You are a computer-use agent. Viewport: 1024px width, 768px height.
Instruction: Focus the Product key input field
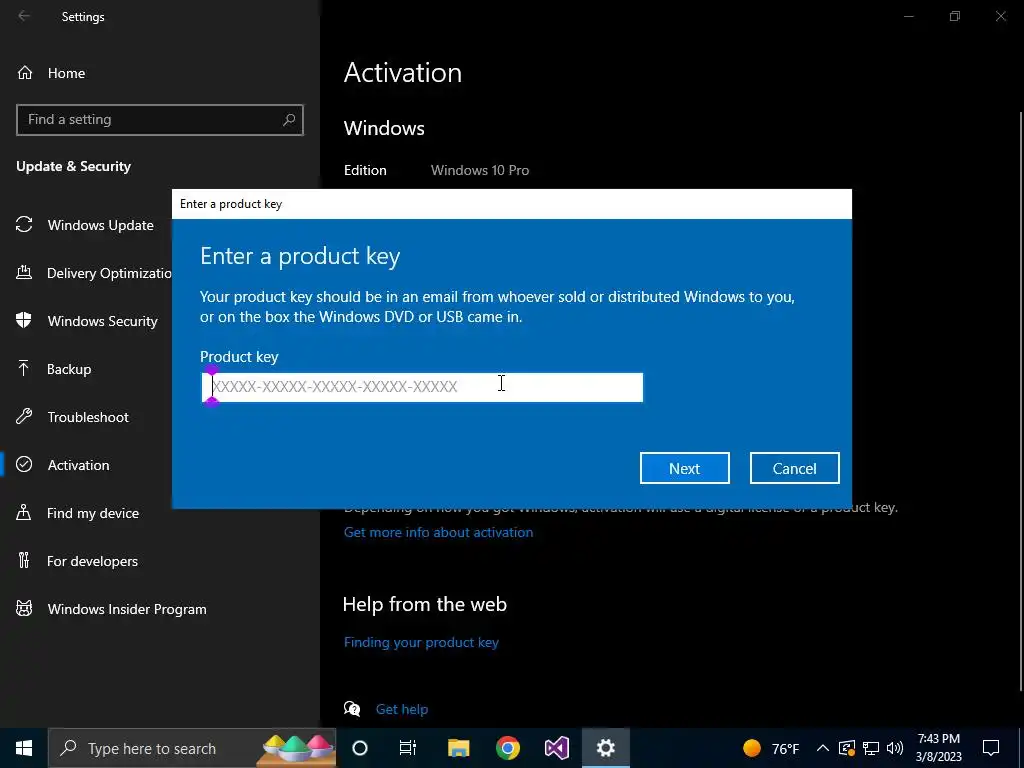[422, 387]
